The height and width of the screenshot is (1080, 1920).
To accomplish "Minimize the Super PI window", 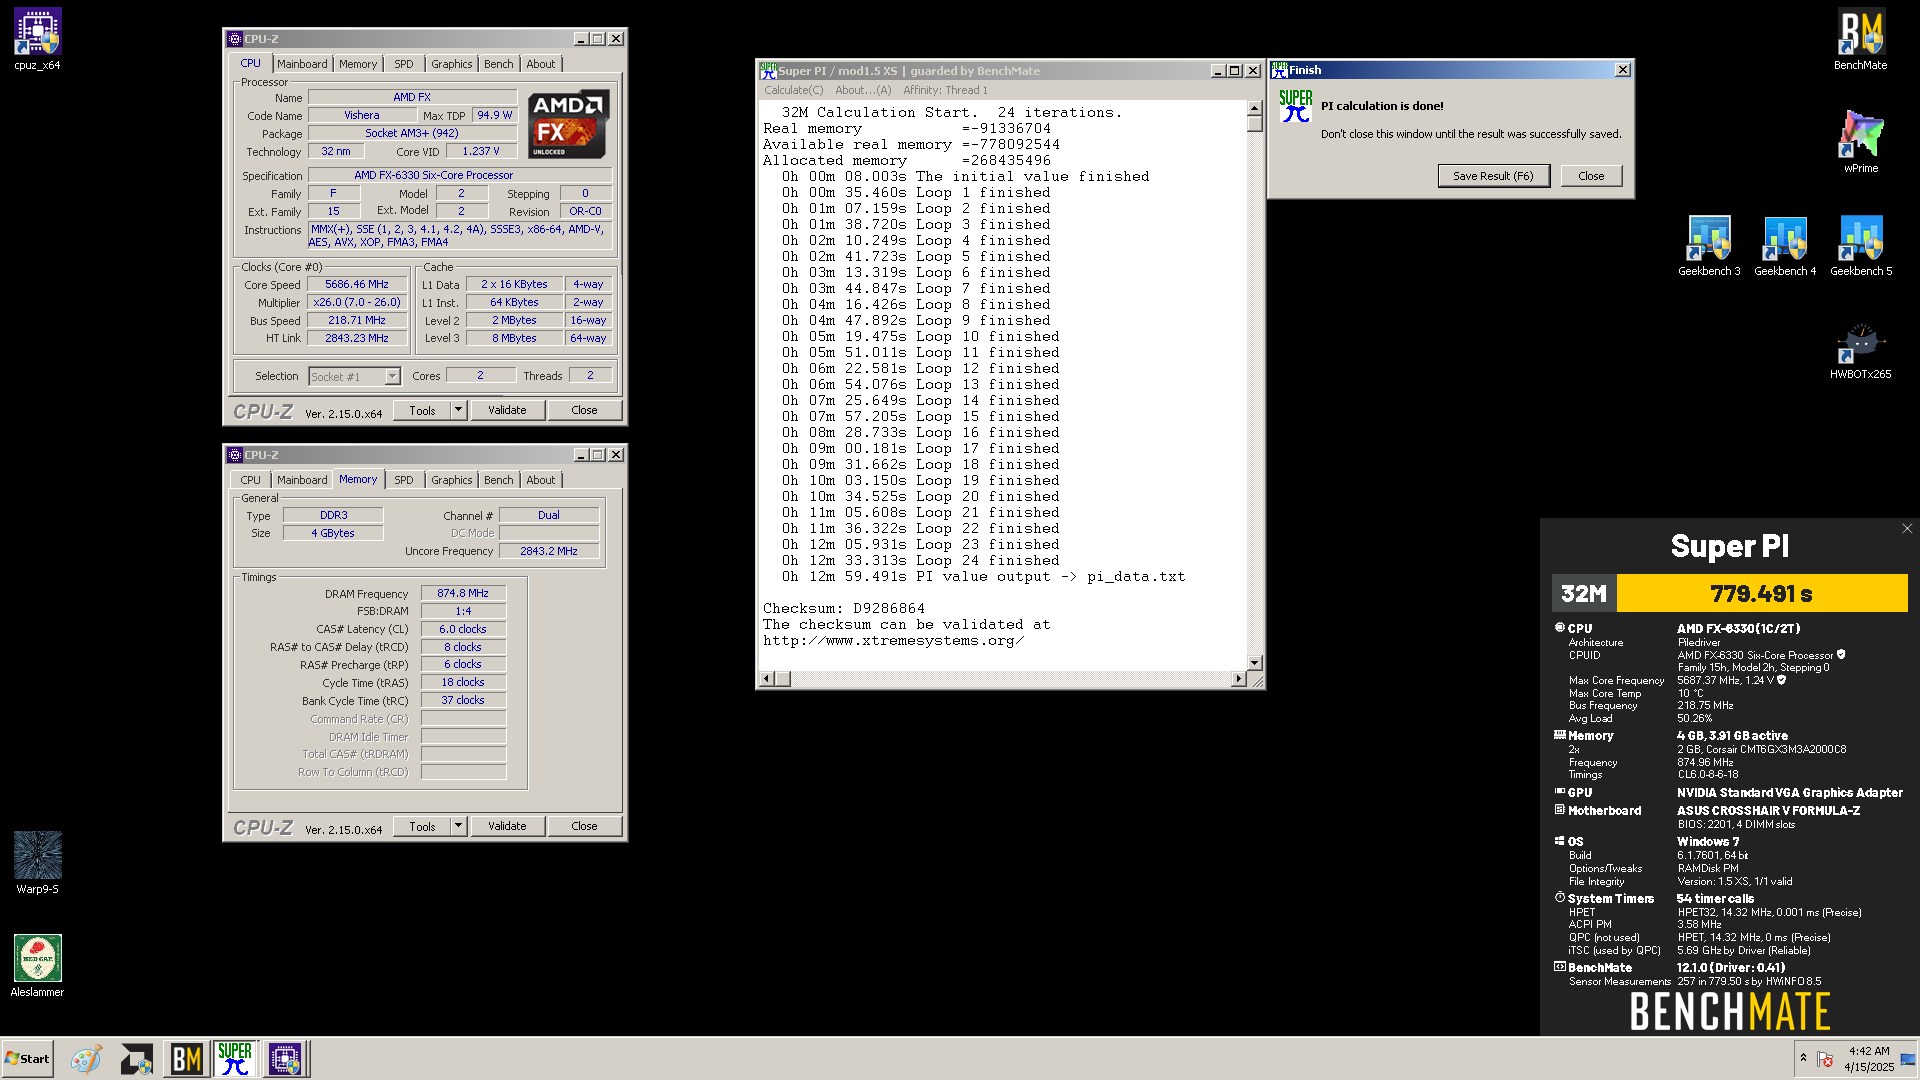I will pos(1217,71).
